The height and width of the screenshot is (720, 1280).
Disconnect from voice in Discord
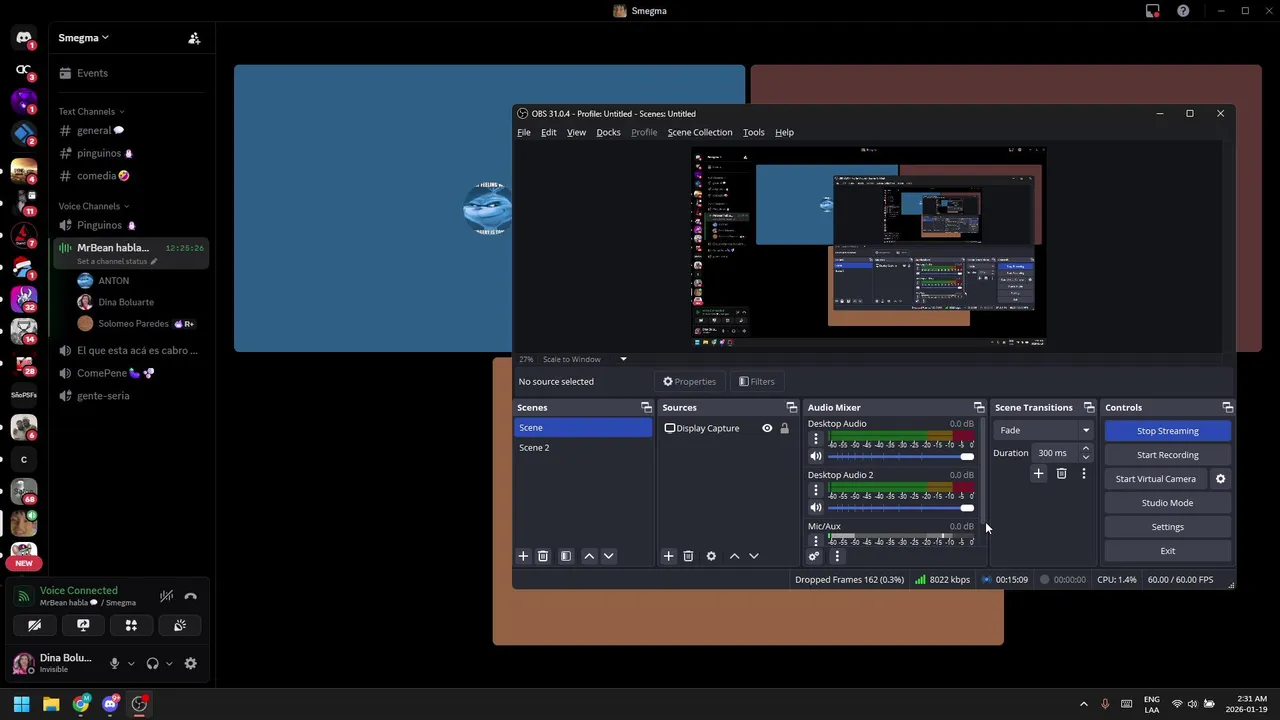[x=191, y=597]
